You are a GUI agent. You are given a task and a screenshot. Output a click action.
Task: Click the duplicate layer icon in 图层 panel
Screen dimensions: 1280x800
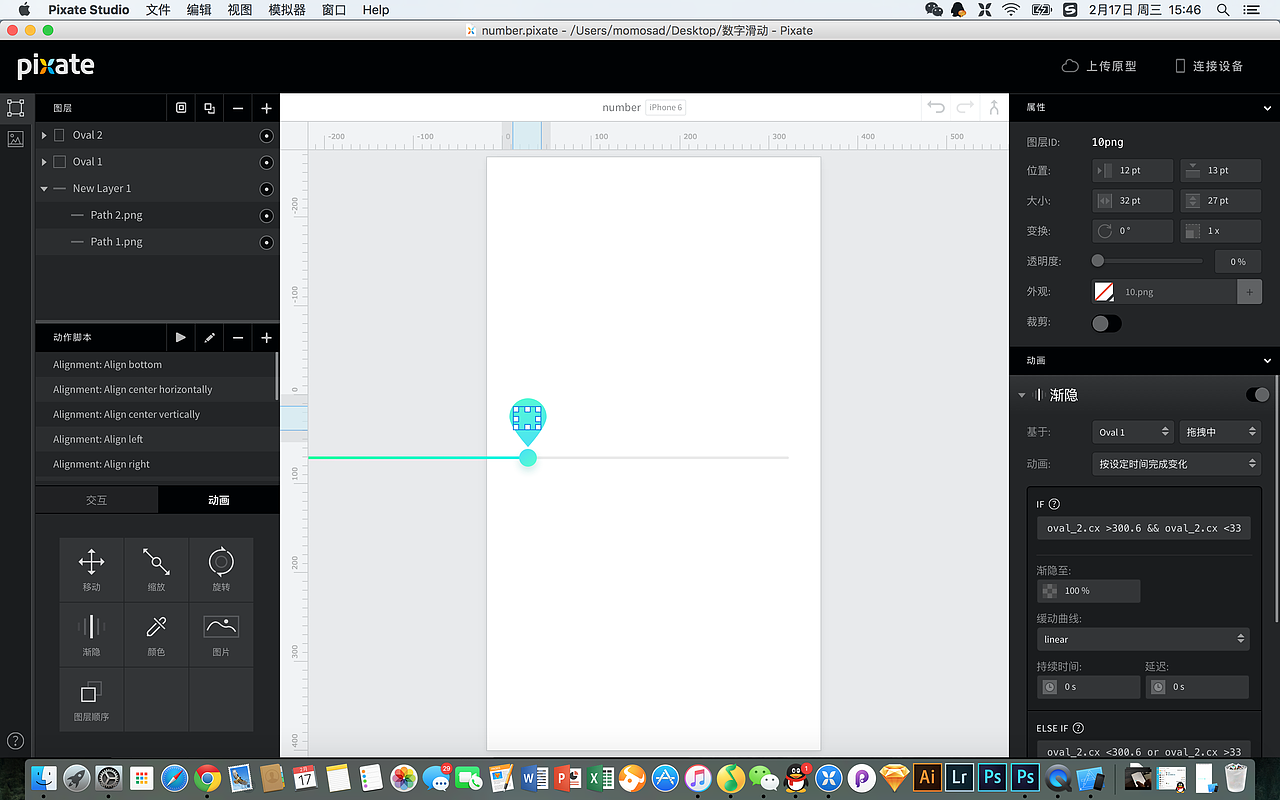(x=209, y=107)
